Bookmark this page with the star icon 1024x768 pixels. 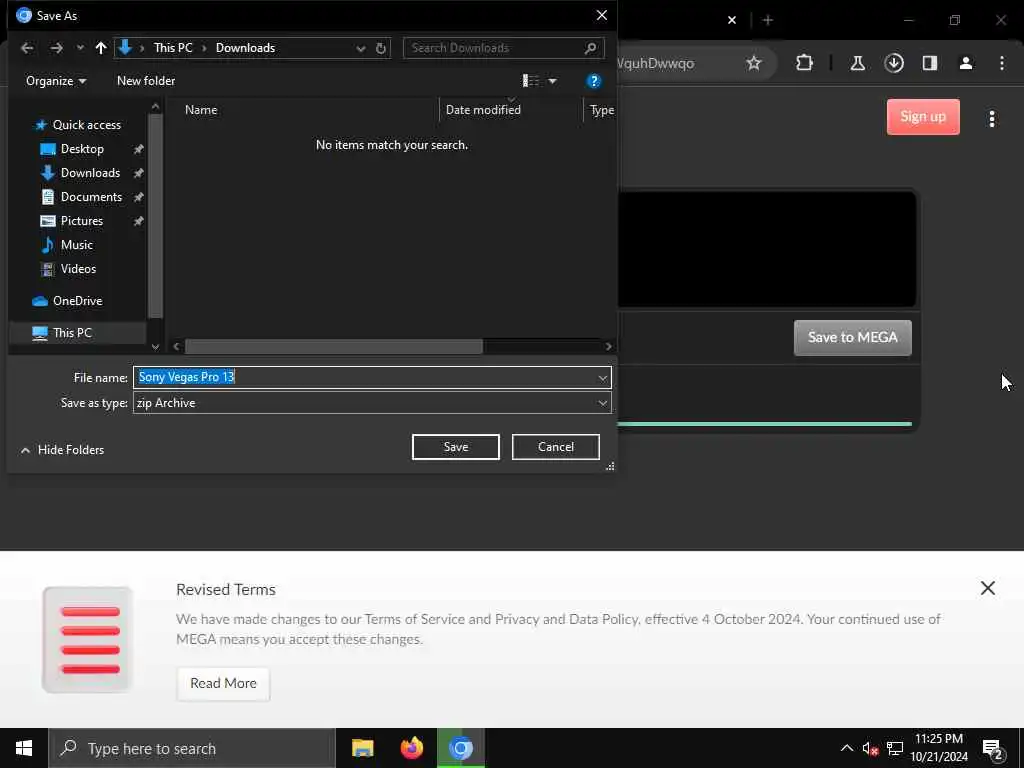(754, 63)
